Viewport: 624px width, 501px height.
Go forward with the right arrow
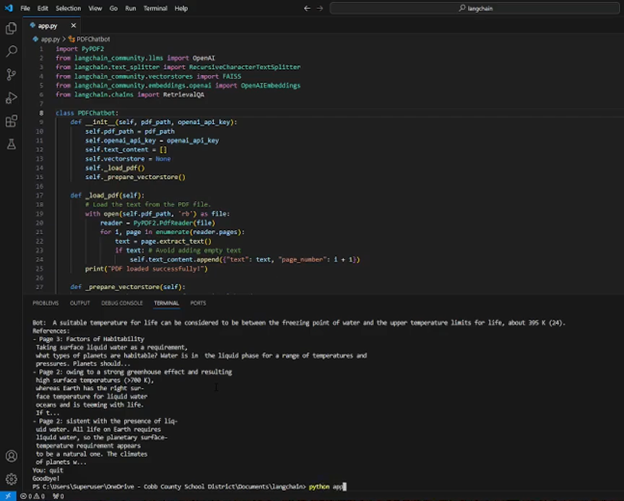pos(320,8)
